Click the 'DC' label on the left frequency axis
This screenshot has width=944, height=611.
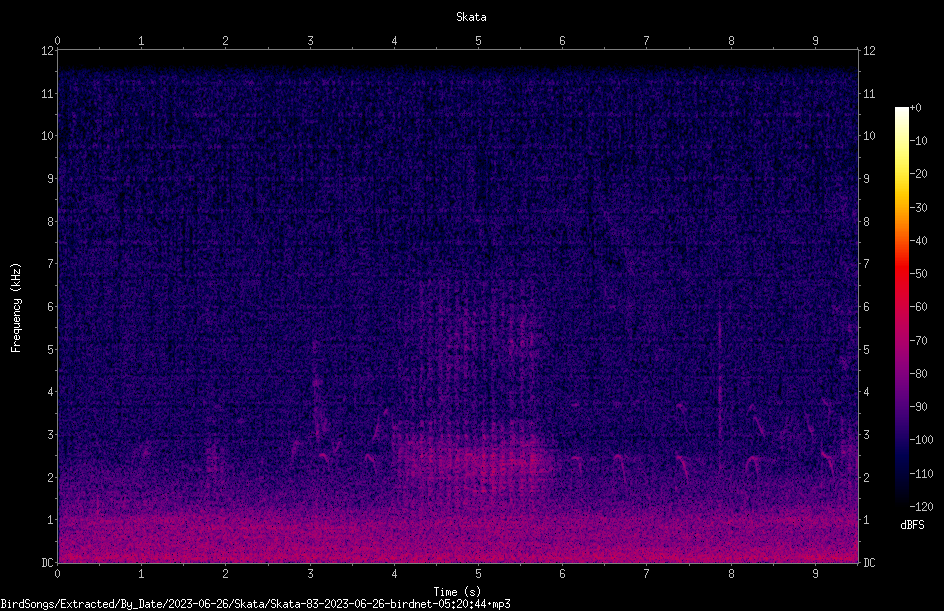coord(48,562)
